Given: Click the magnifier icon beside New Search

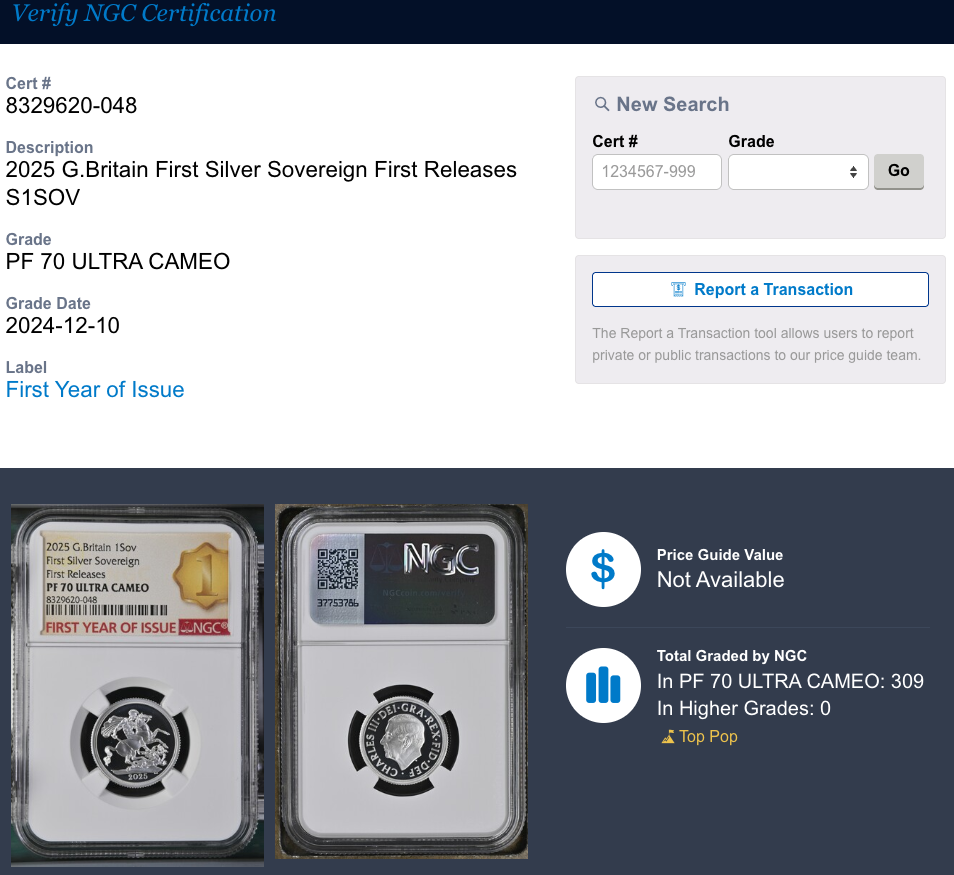Looking at the screenshot, I should (x=602, y=104).
